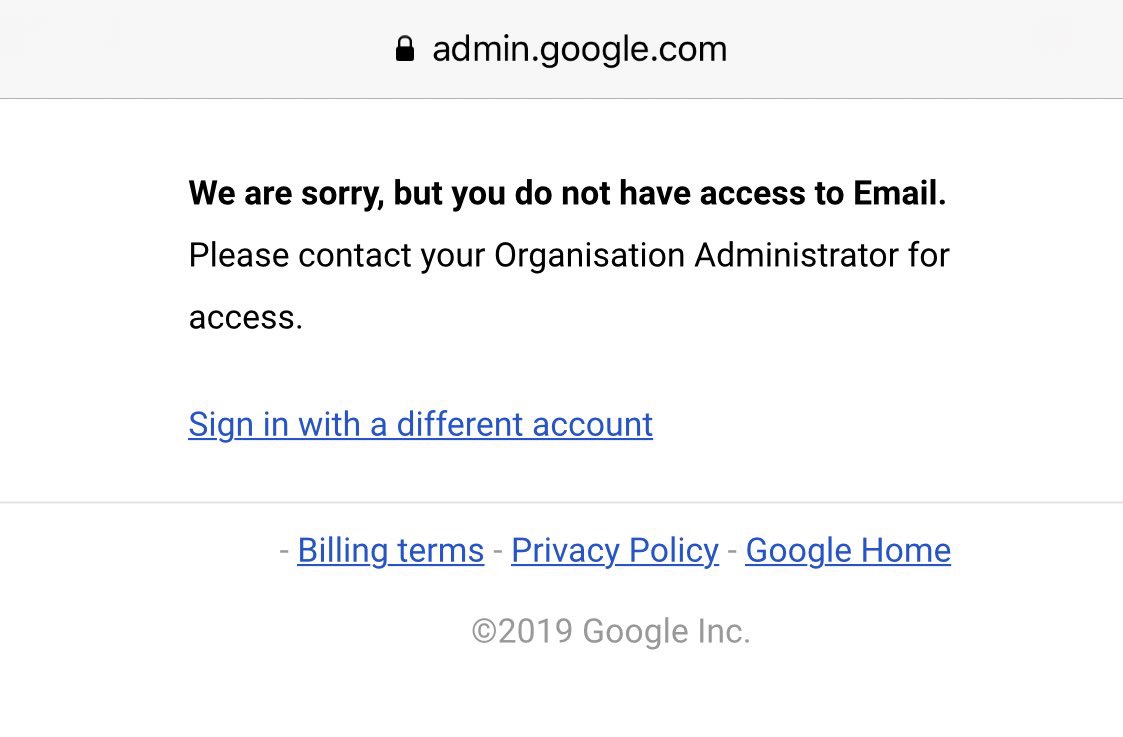Click the word 'Email.' in the heading
This screenshot has height=737, width=1123.
(900, 193)
